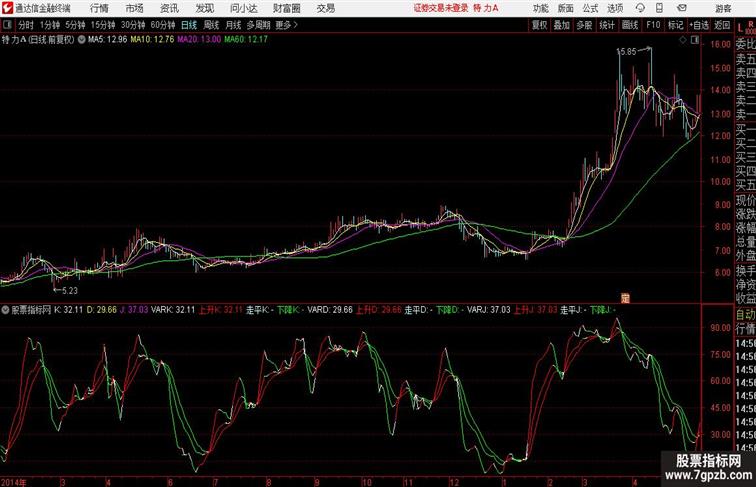Click the 股票指标网 indicator name
The height and width of the screenshot is (487, 756).
coord(31,310)
